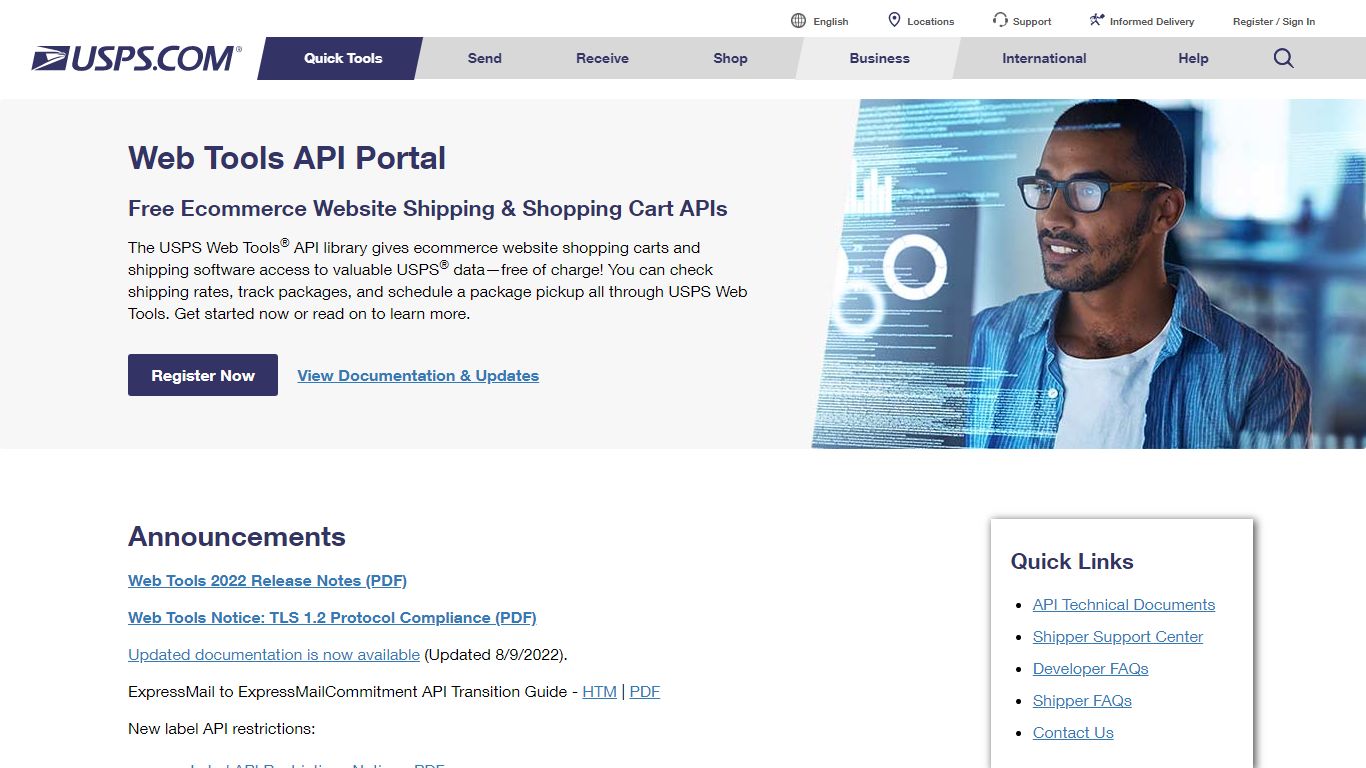This screenshot has width=1366, height=768.
Task: Open Shipper Support Center quick link
Action: tap(1118, 636)
